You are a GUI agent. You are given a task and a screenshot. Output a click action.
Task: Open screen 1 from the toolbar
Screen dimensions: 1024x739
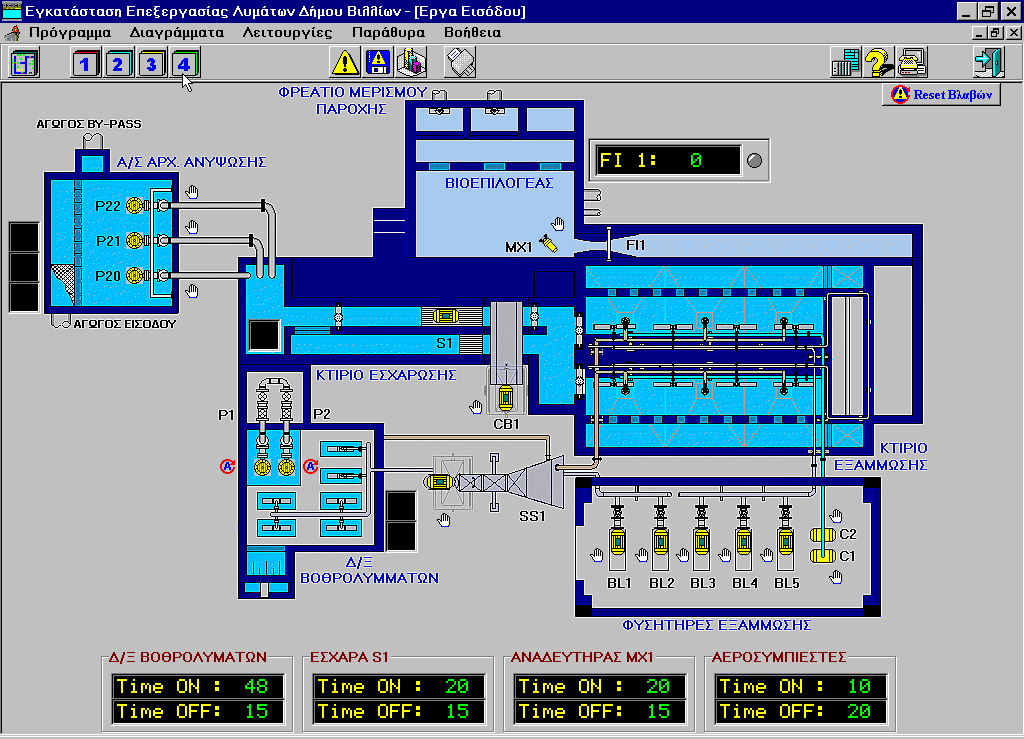click(x=85, y=63)
